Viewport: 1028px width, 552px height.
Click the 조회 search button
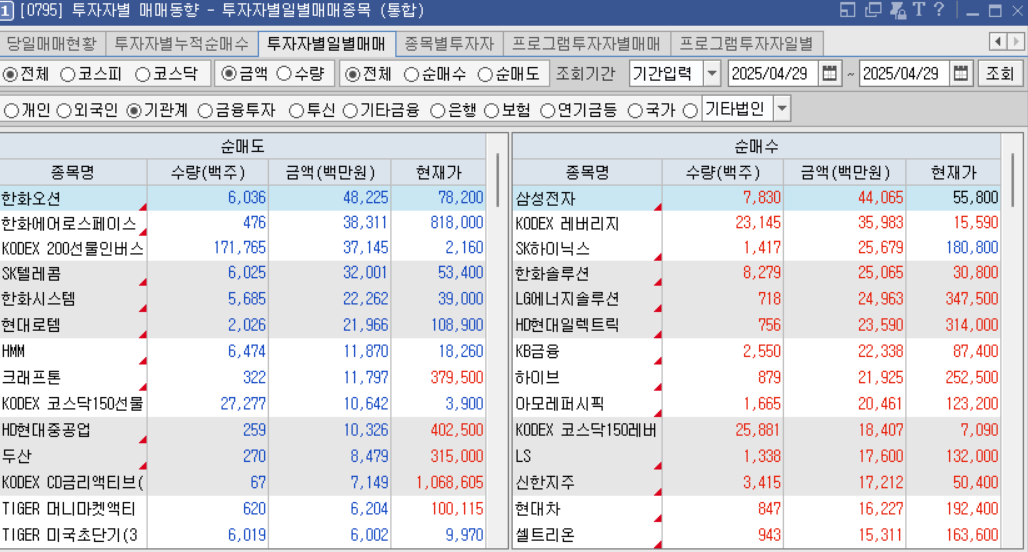[x=1000, y=73]
